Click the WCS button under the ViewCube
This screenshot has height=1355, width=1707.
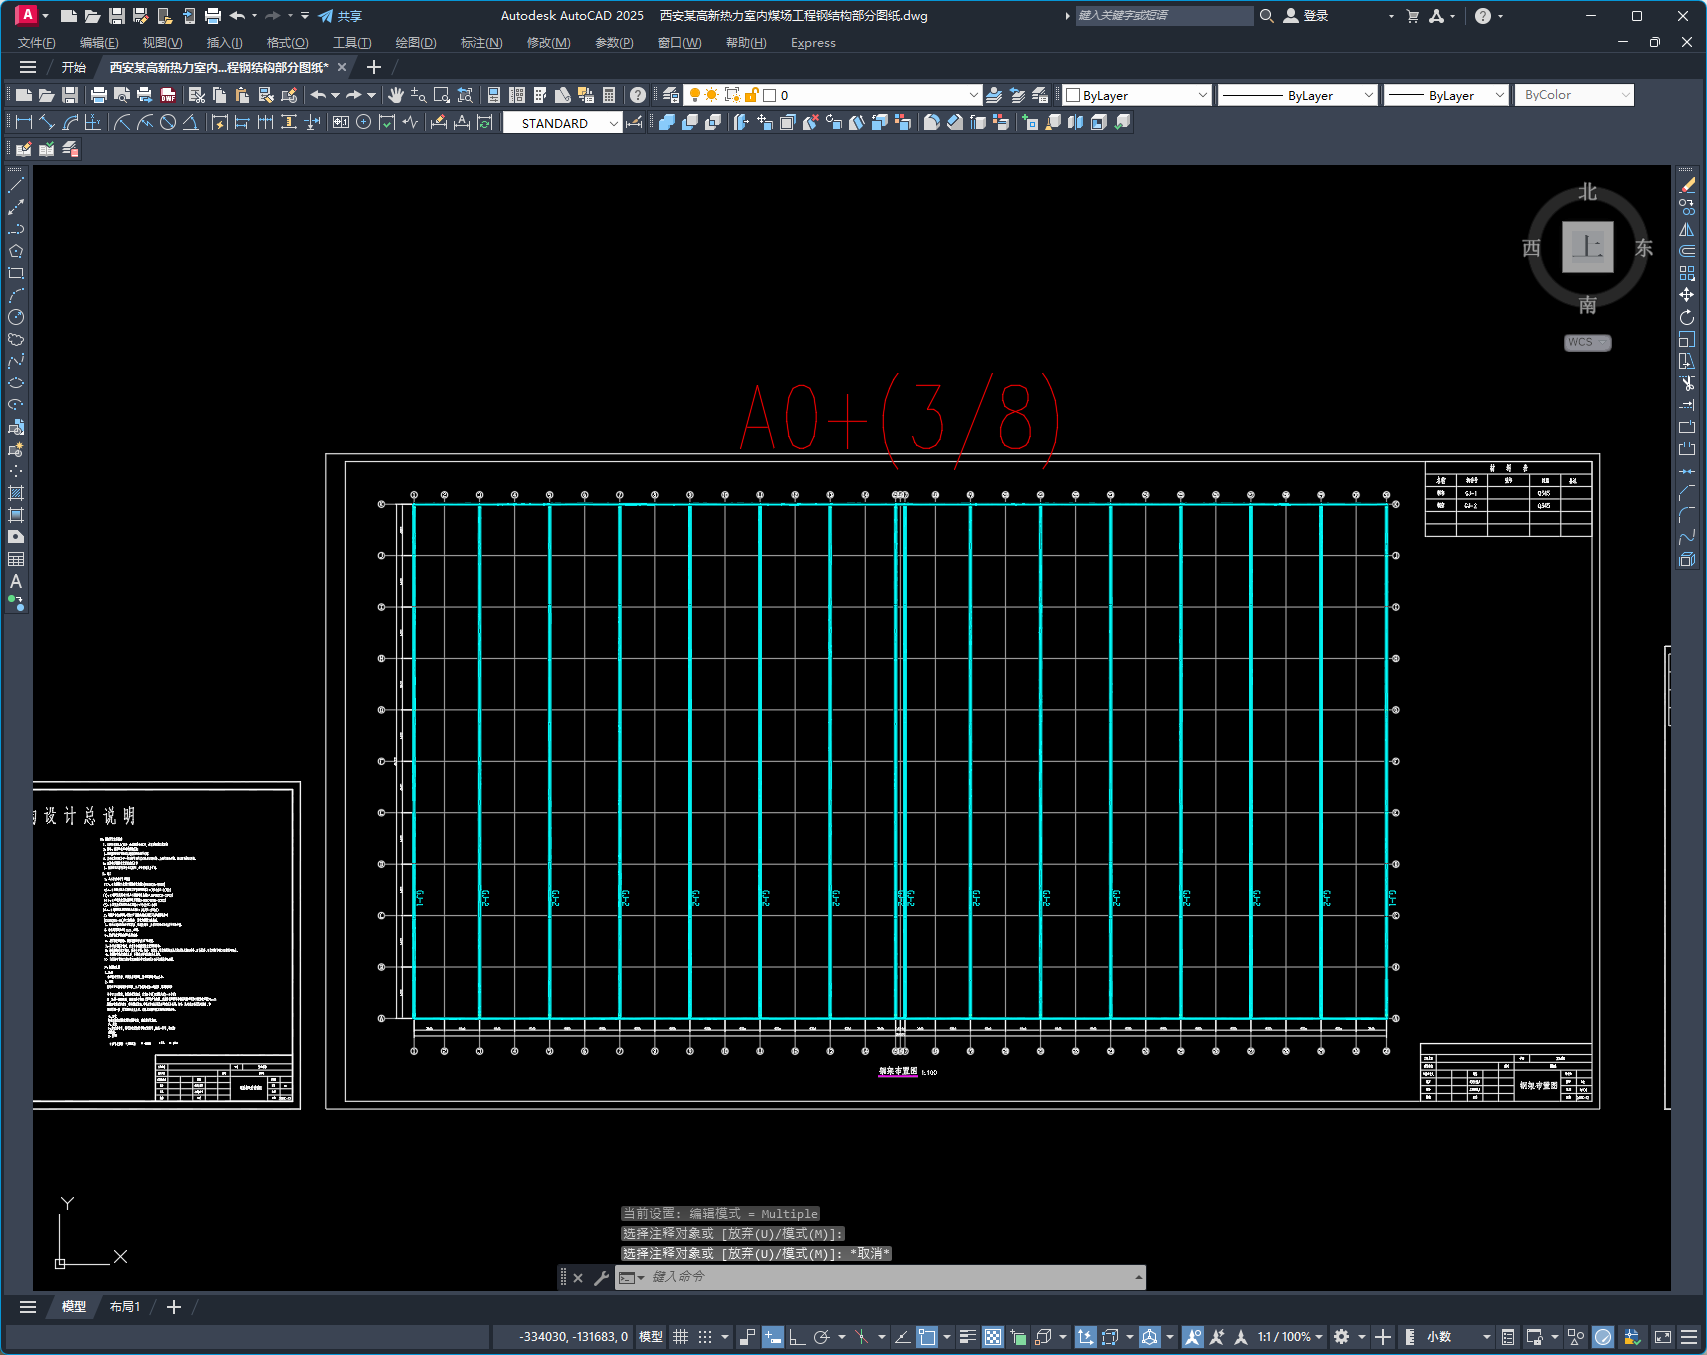(x=1587, y=342)
